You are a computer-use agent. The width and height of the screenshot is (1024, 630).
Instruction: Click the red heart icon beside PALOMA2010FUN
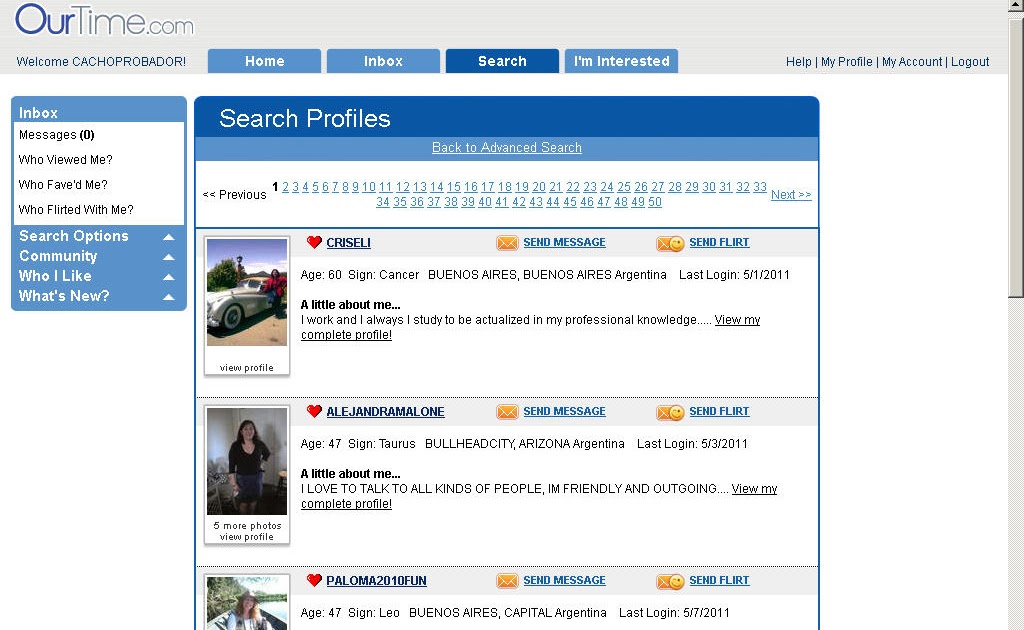(x=314, y=580)
